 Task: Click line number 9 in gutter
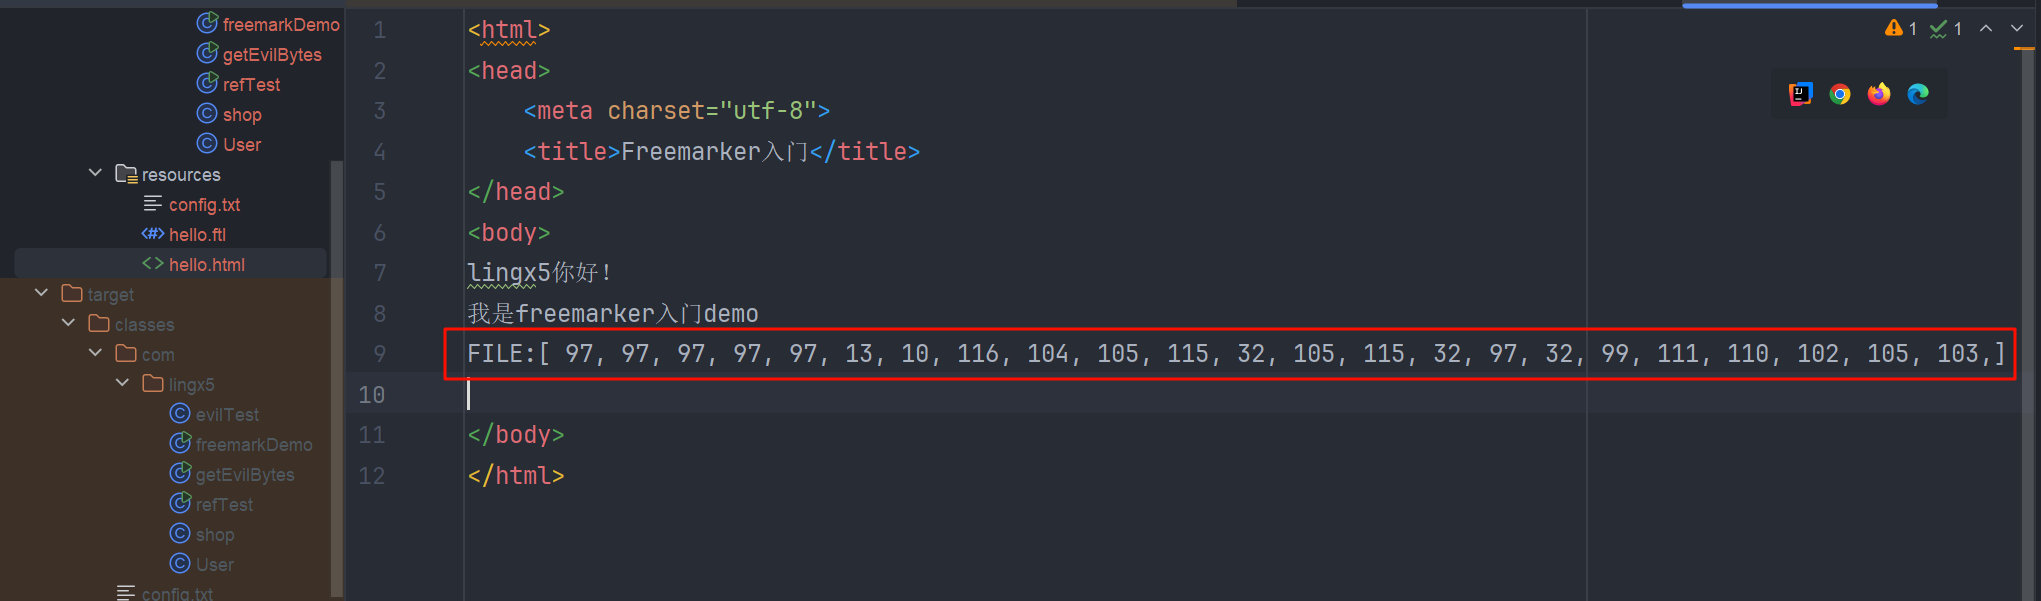point(379,354)
